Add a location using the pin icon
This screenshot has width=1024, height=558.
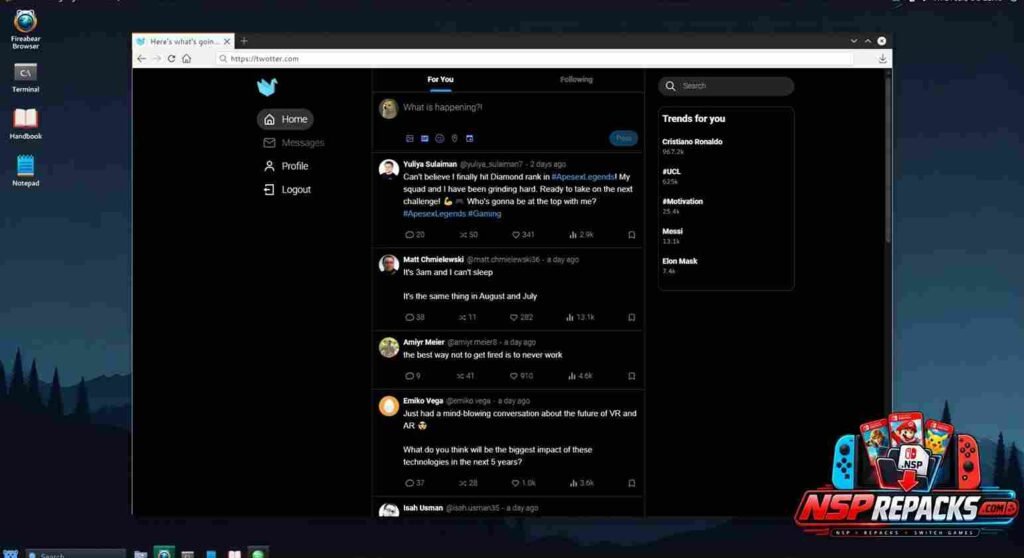click(x=455, y=139)
